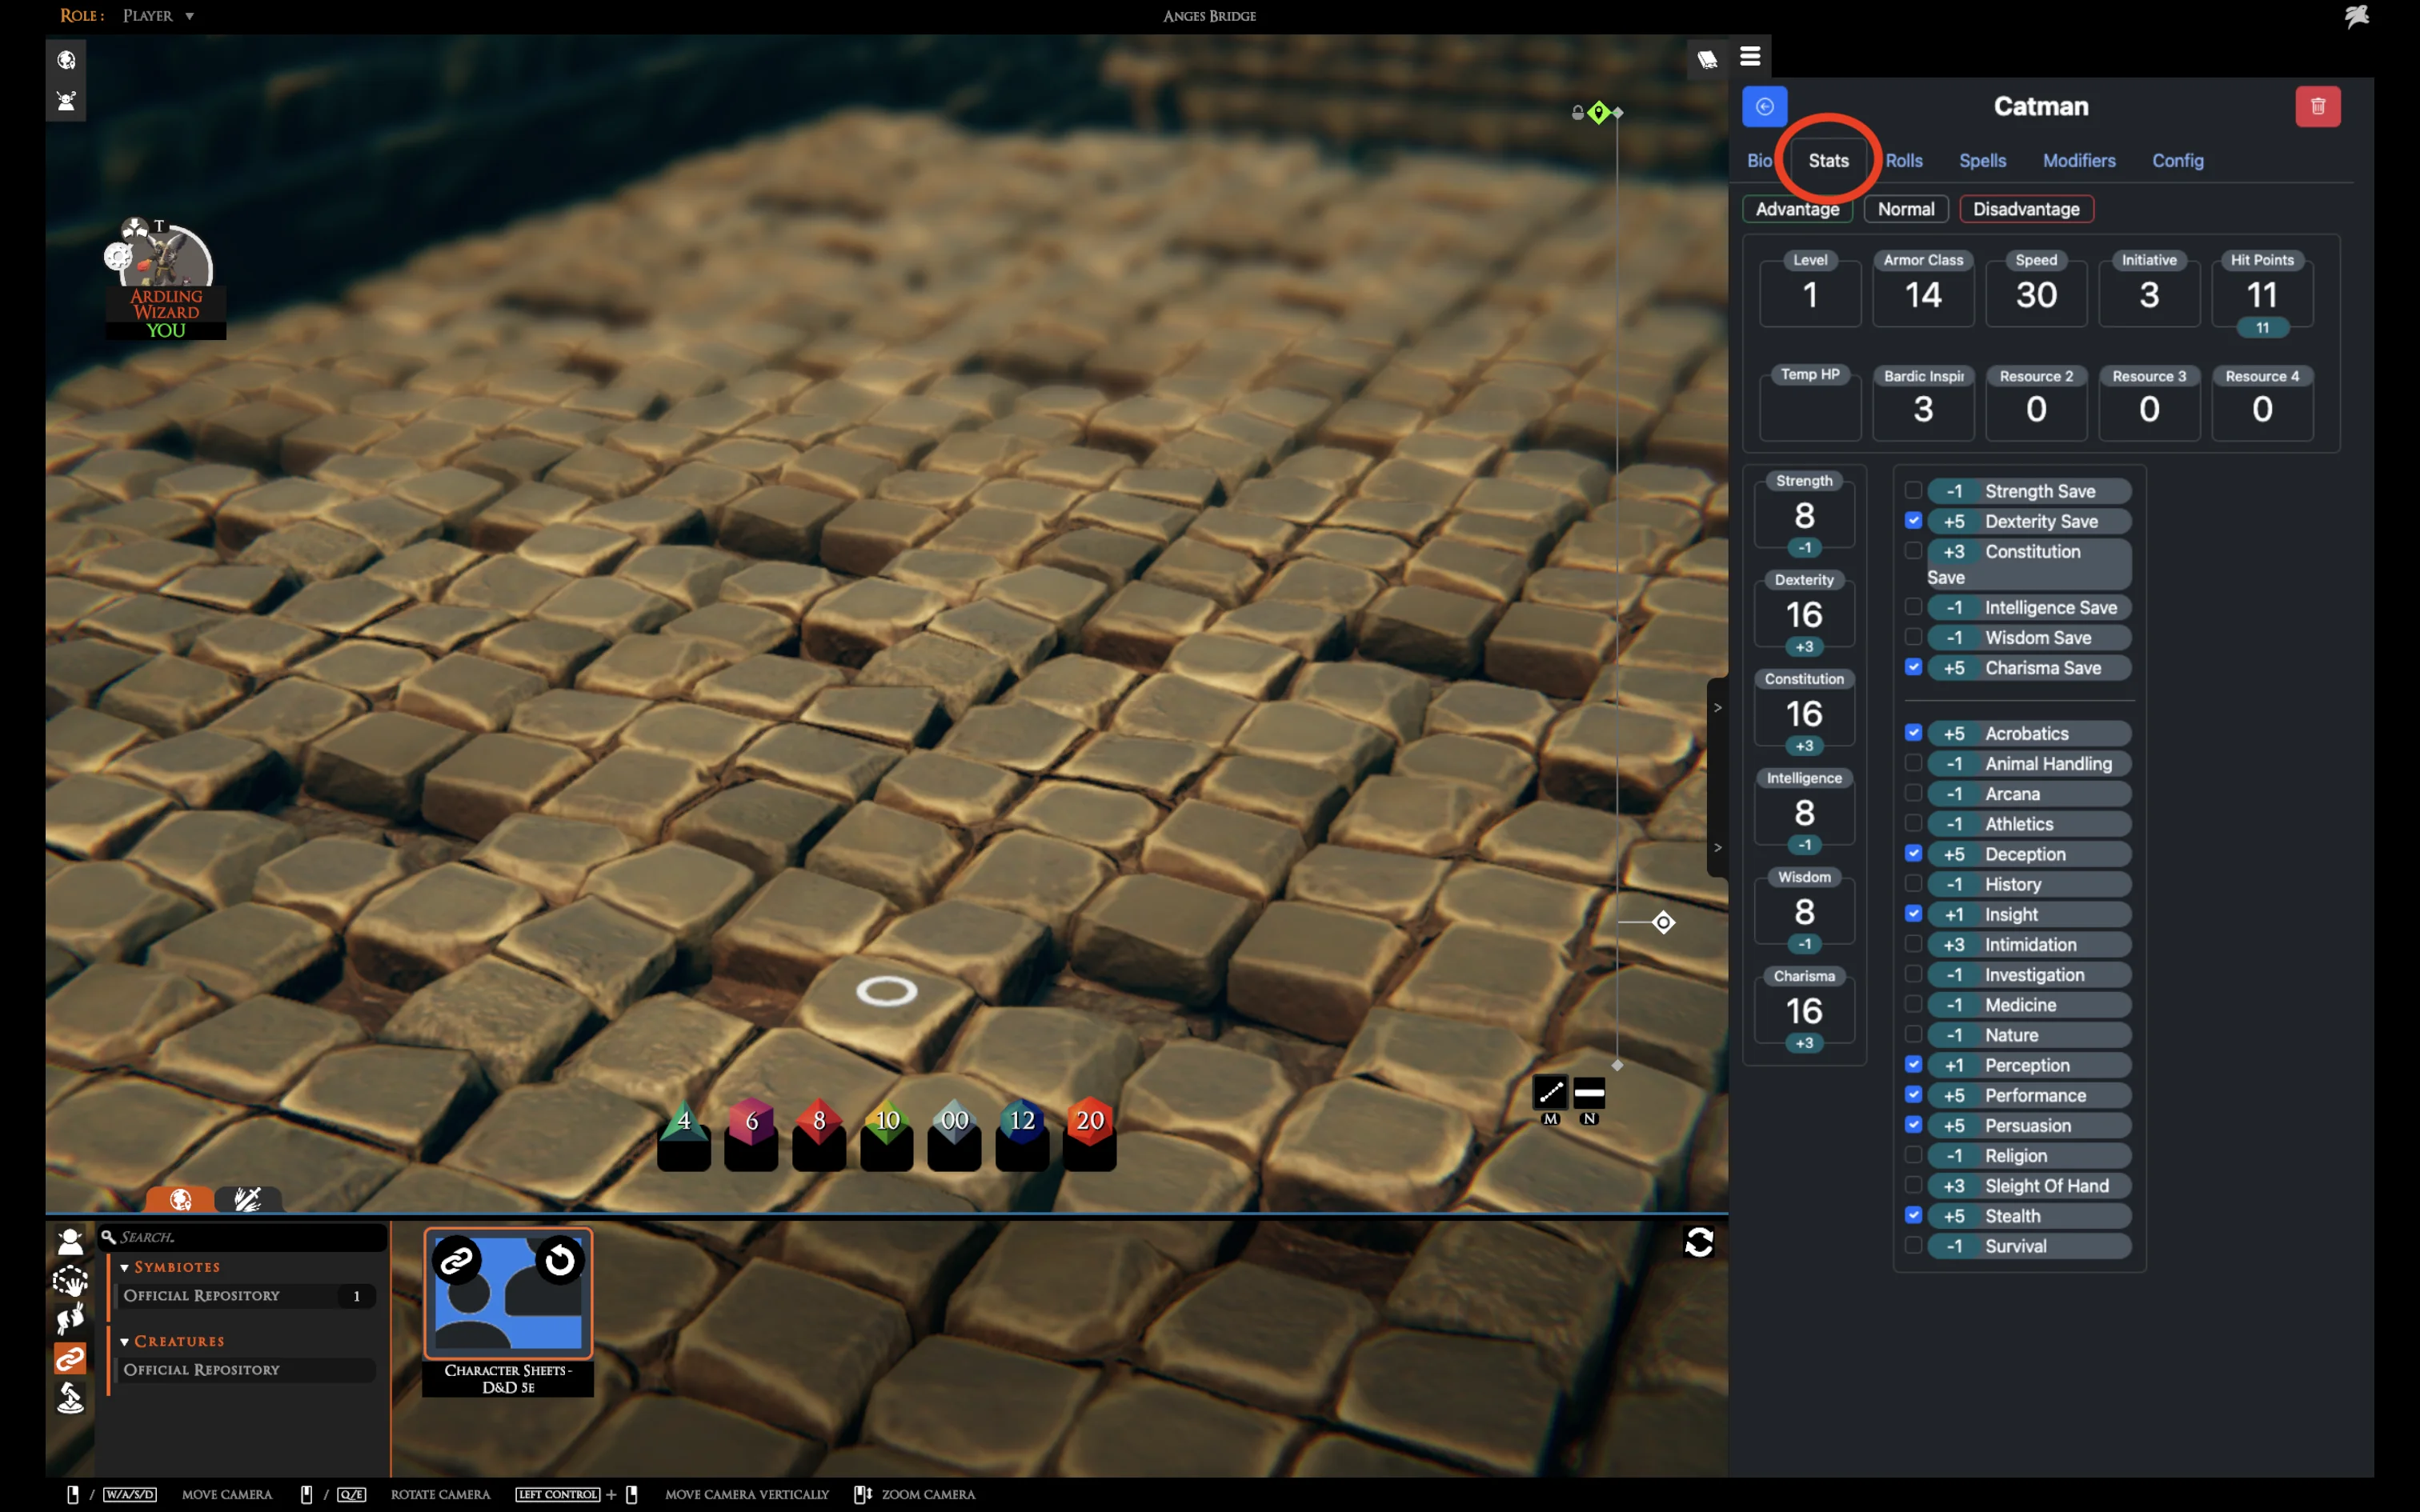The height and width of the screenshot is (1512, 2420).
Task: Select the ruler measure tool
Action: coord(1550,1092)
